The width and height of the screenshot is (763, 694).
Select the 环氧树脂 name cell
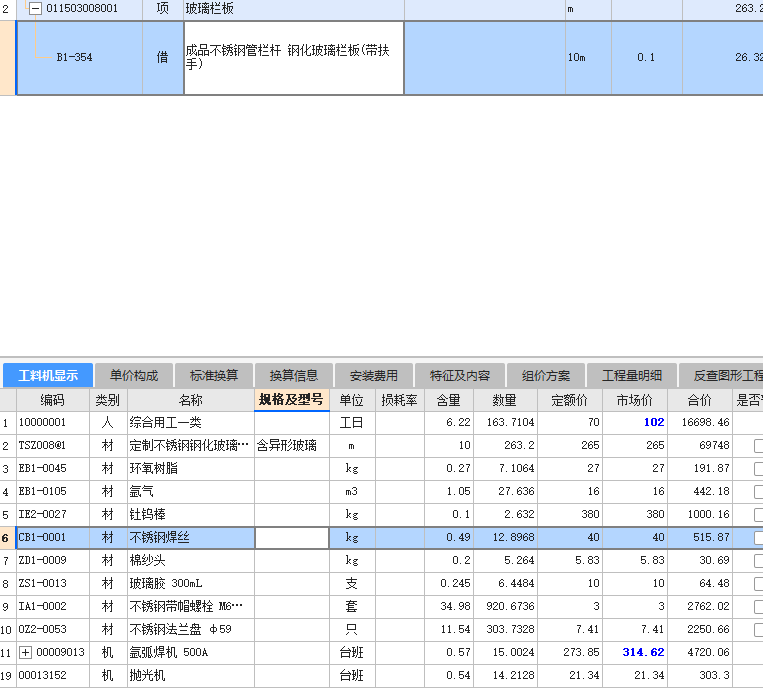point(191,468)
